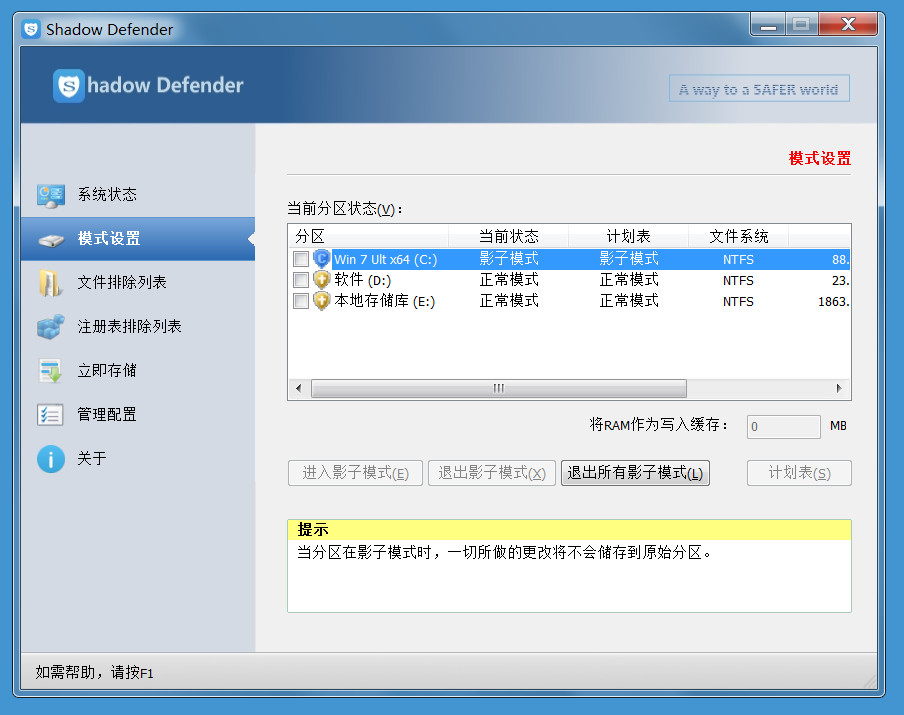Click the 1863. value in E: row
Viewport: 904px width, 715px height.
pos(834,302)
